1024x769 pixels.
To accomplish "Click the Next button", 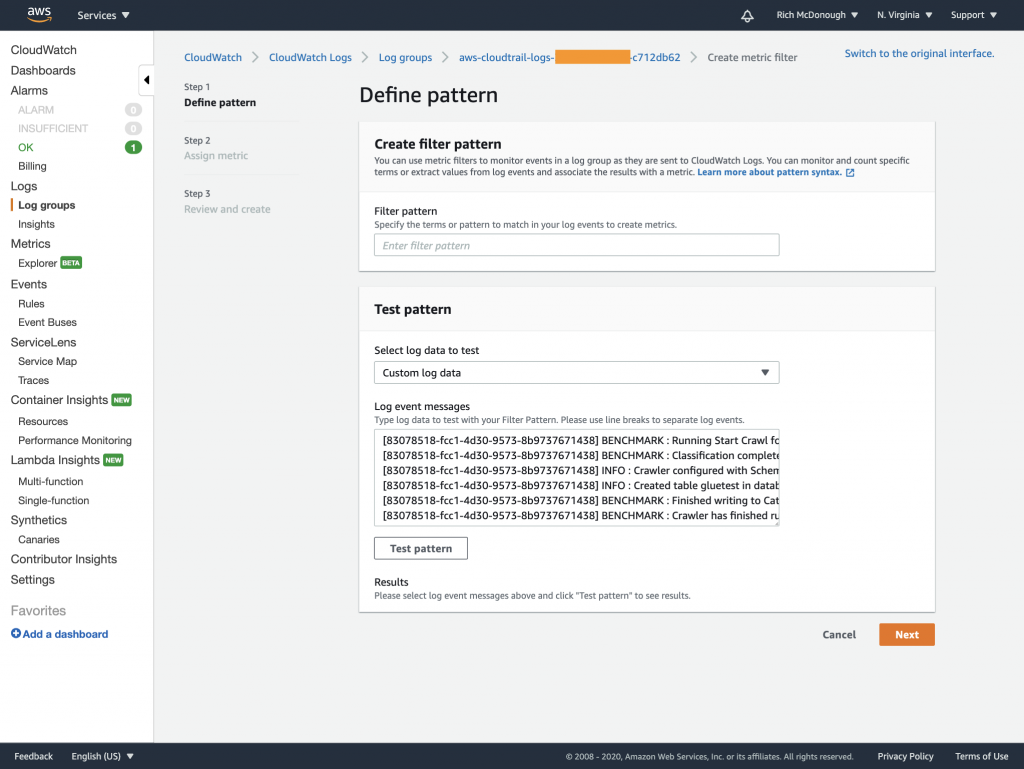I will pos(906,634).
